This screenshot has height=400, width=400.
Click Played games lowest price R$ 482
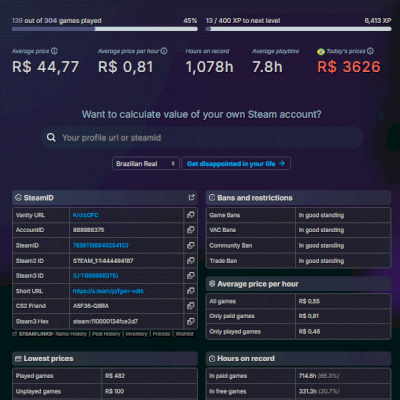(115, 376)
